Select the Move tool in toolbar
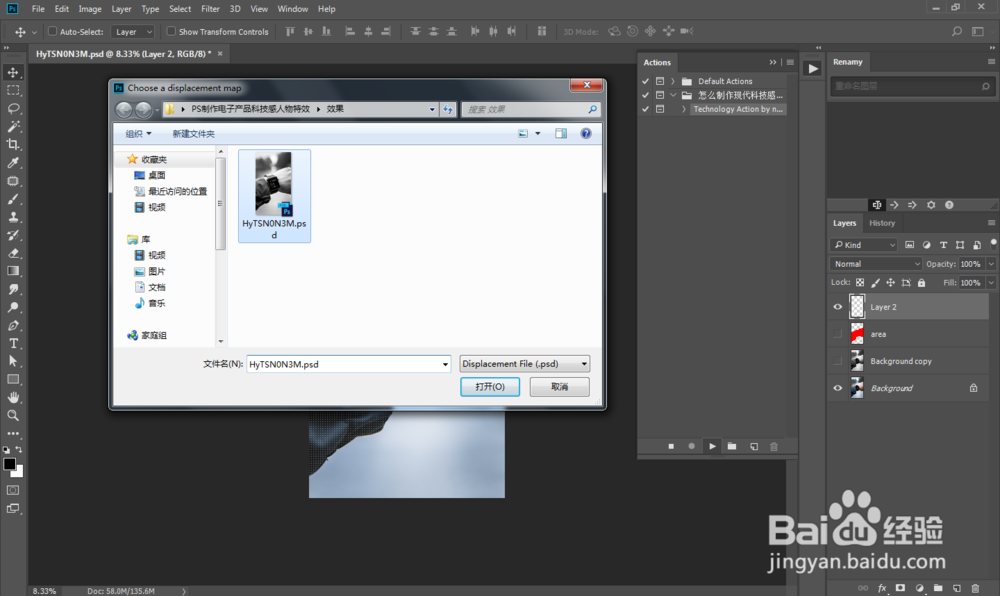This screenshot has height=596, width=1000. point(13,73)
